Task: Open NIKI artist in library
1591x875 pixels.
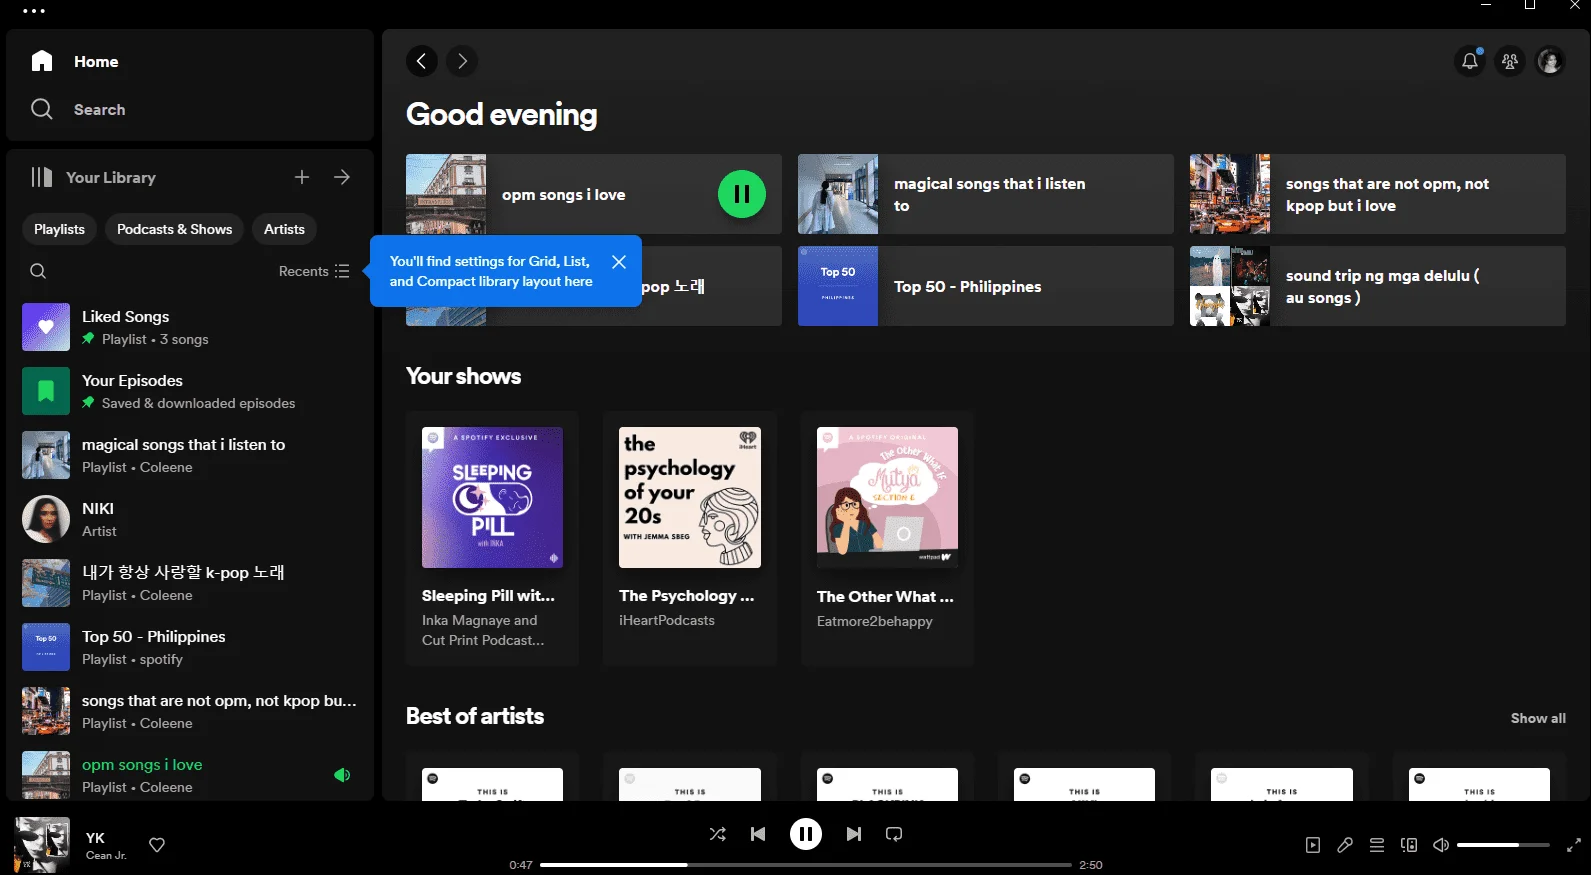Action: [190, 519]
